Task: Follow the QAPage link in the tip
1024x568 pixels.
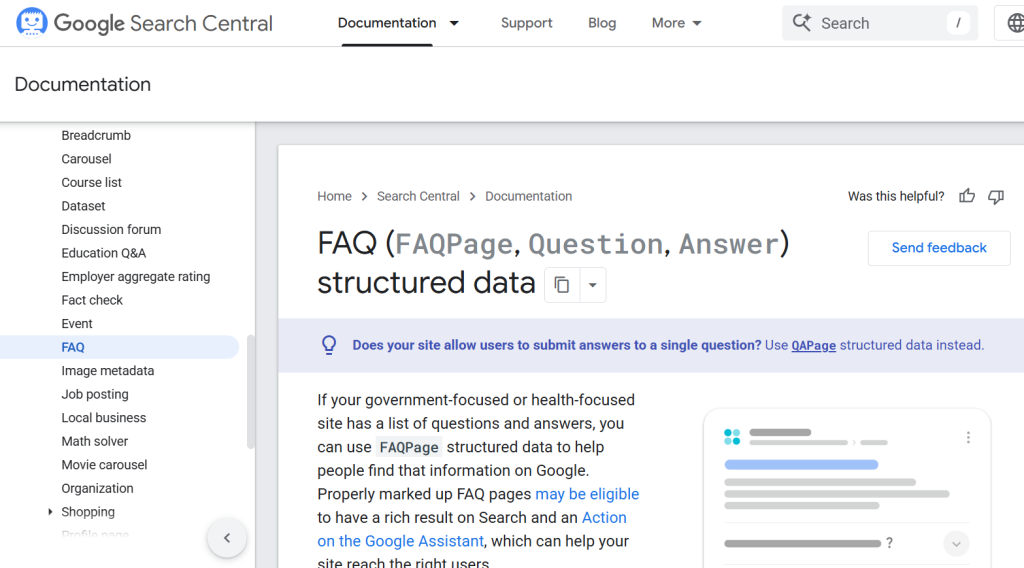Action: click(x=813, y=345)
